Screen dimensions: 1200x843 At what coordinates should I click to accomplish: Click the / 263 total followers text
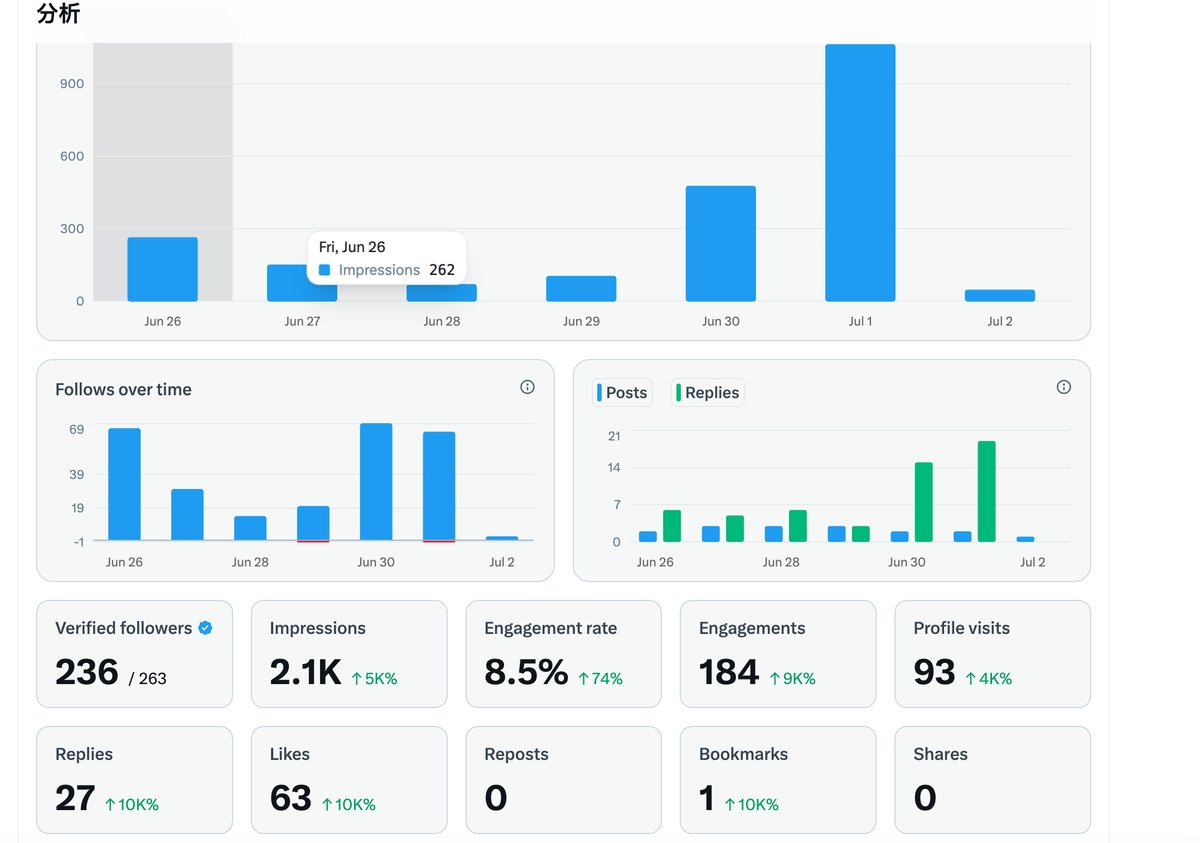coord(148,679)
